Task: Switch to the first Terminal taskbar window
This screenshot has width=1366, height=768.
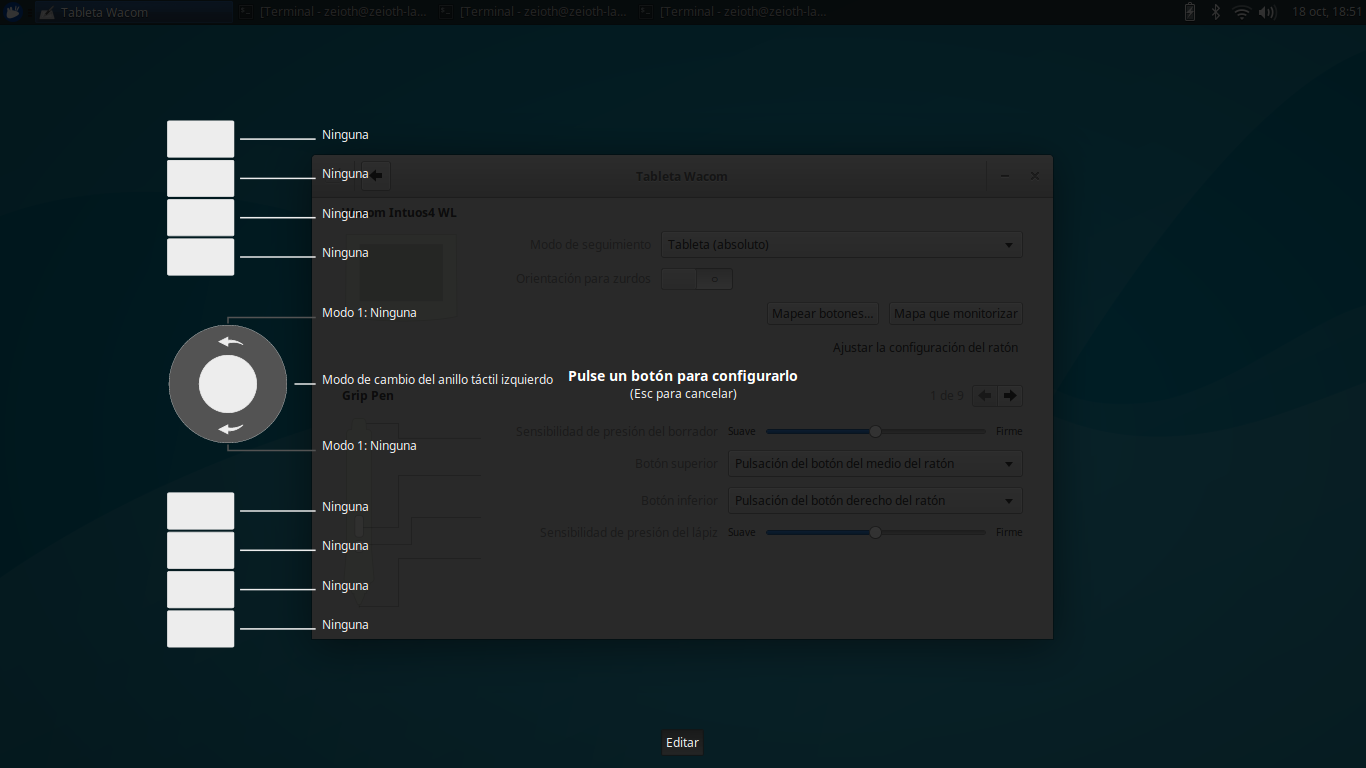Action: coord(335,12)
